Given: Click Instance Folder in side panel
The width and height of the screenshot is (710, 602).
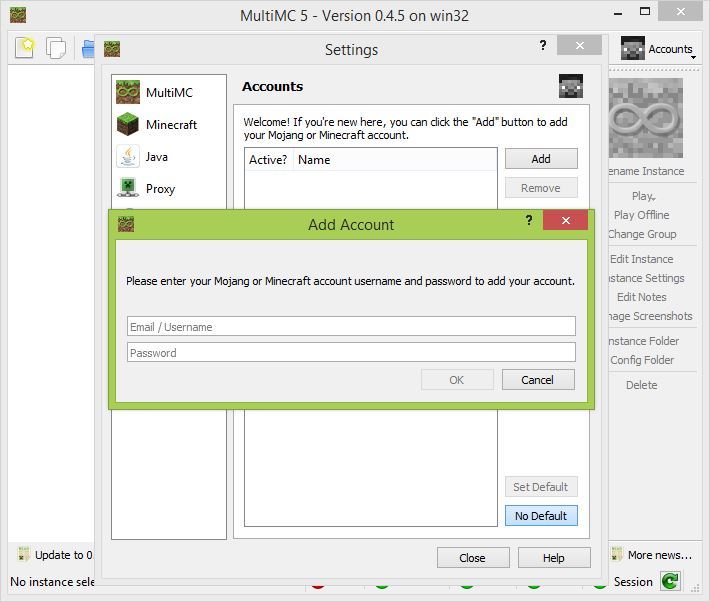Looking at the screenshot, I should click(643, 341).
